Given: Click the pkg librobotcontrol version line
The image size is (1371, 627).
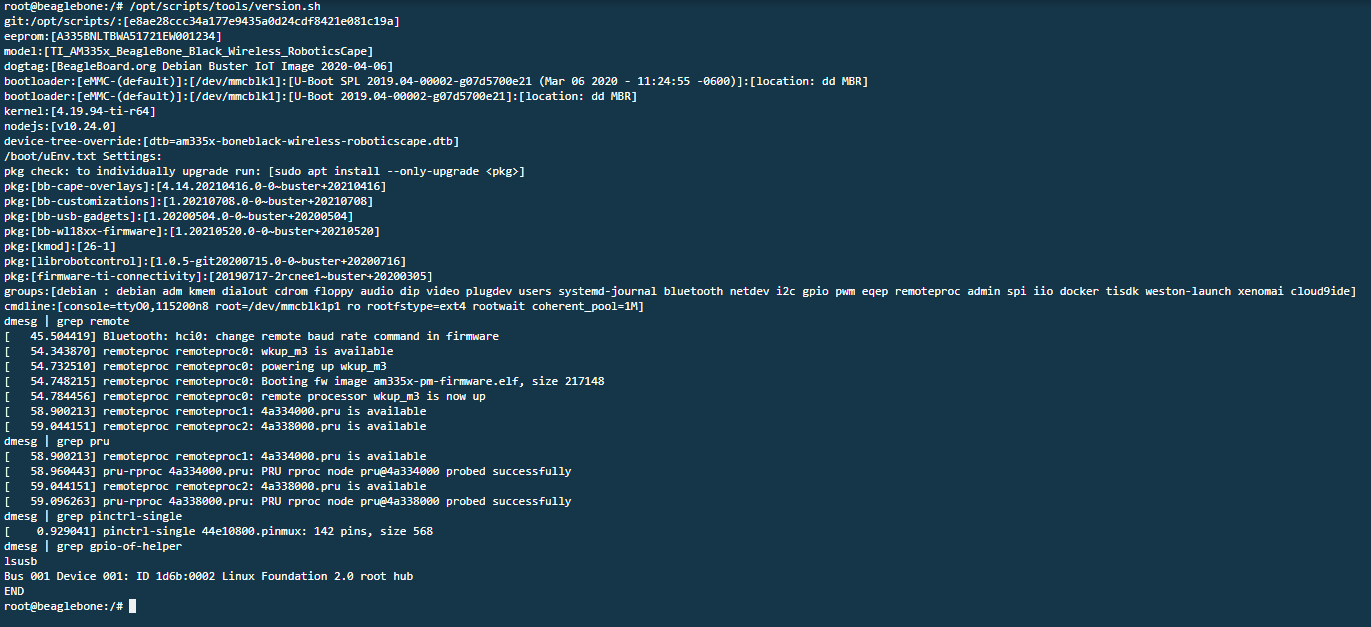Looking at the screenshot, I should tap(205, 261).
